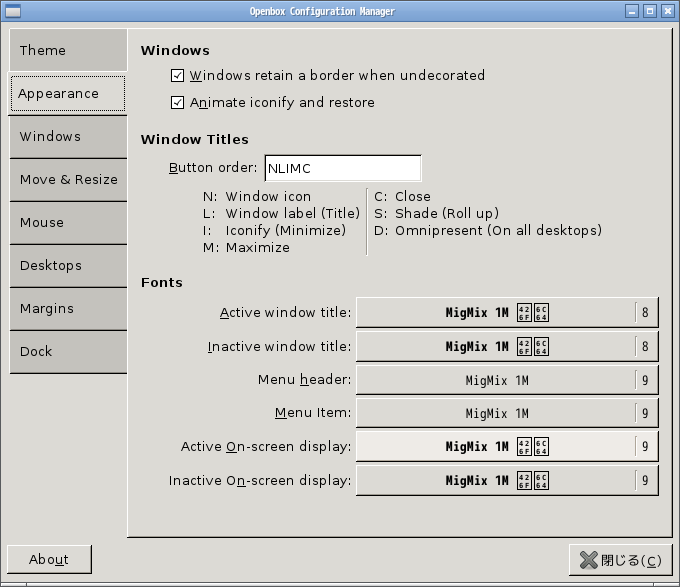Maximize the Openbox Configuration Manager window

[650, 11]
